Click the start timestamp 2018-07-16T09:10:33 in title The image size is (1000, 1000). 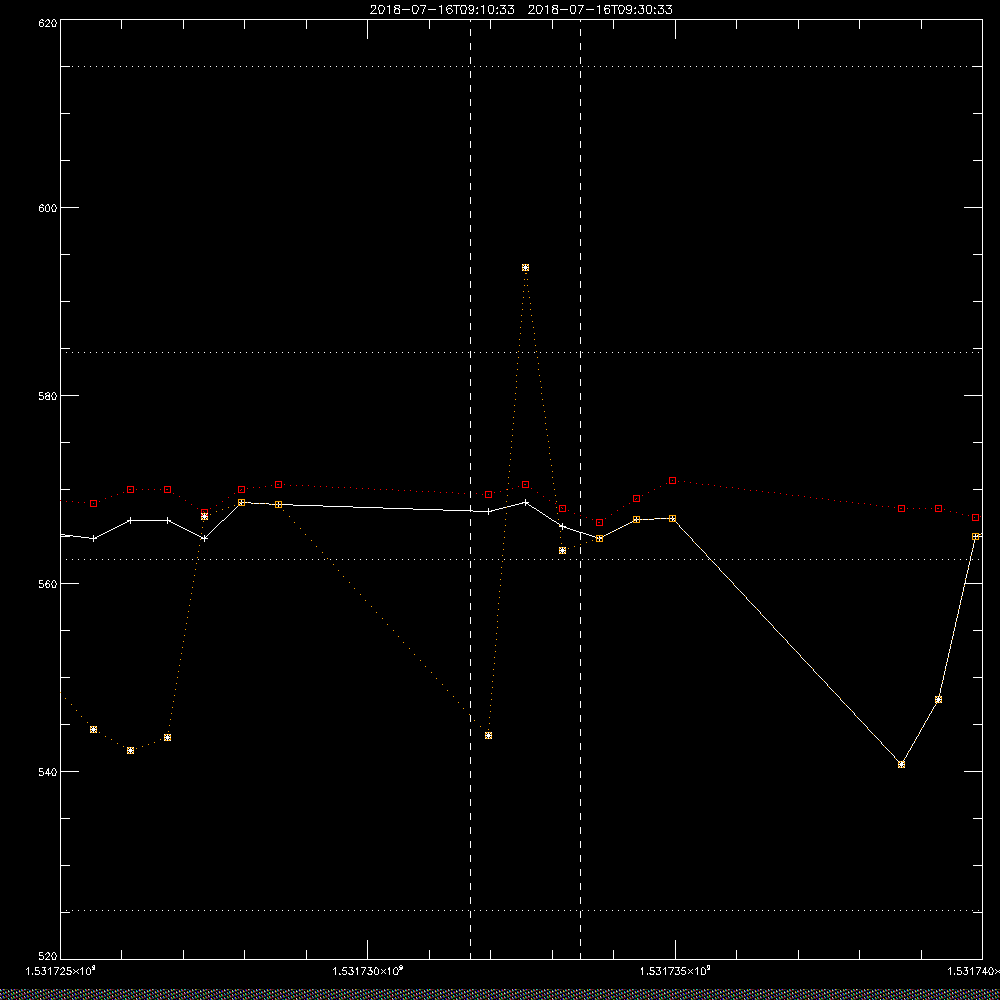point(442,10)
